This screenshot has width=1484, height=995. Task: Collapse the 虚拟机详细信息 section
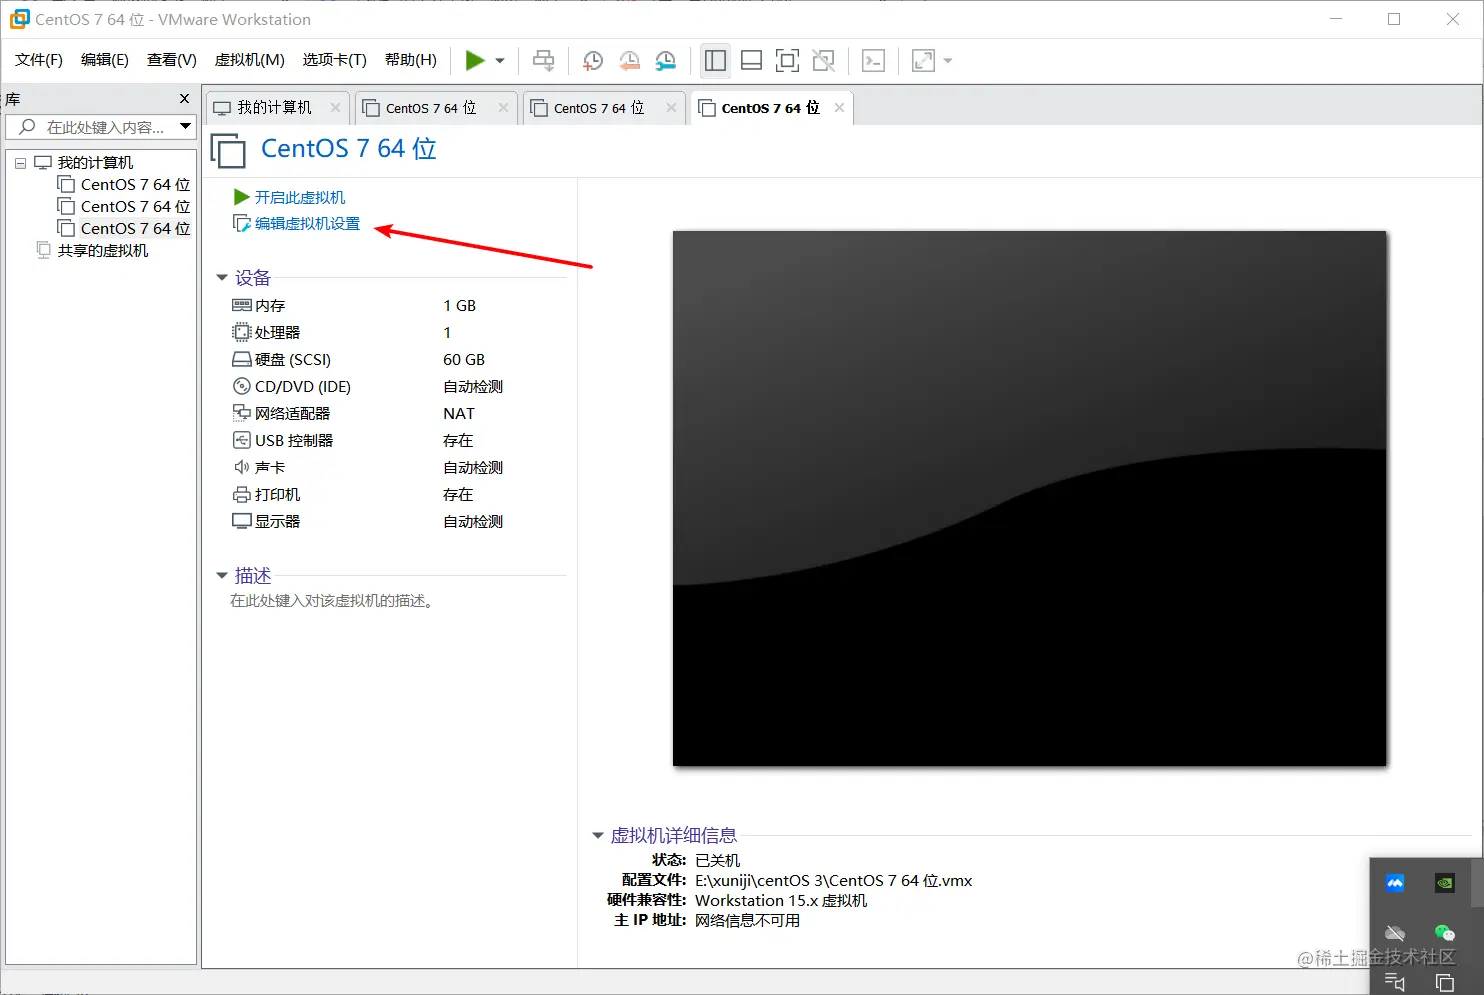click(598, 835)
